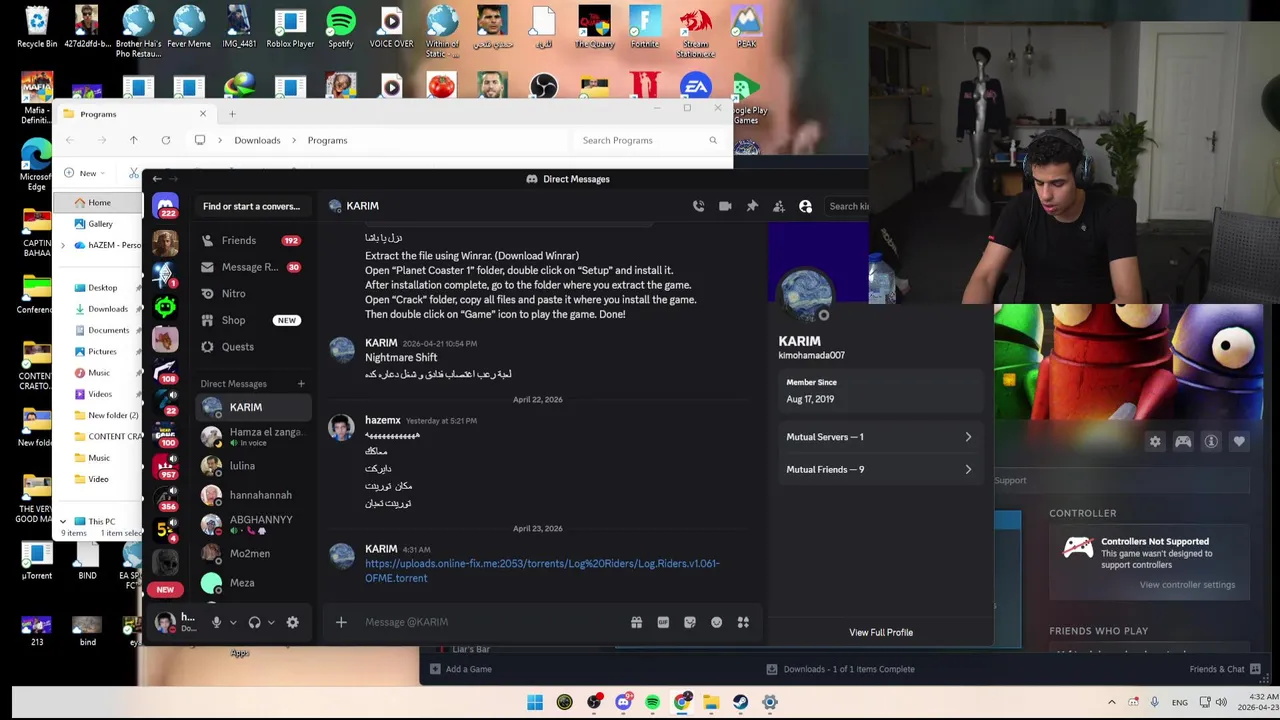Screen dimensions: 1280x720
Task: Expand Mutual Friends — 9
Action: pos(879,469)
